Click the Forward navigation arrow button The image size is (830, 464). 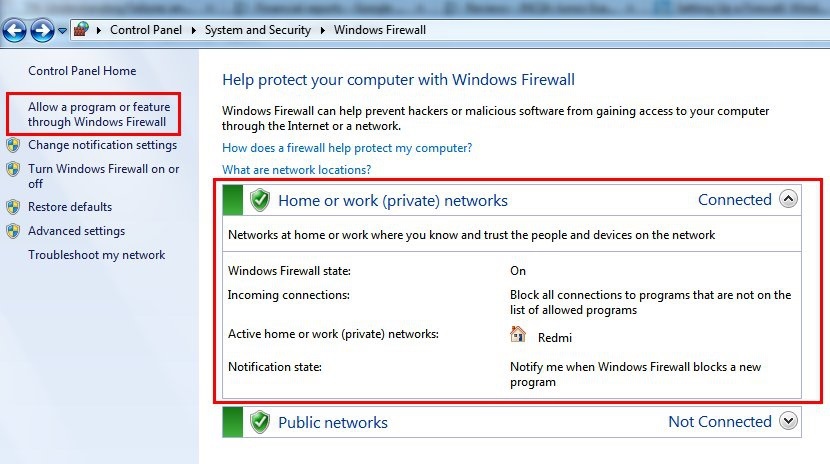pyautogui.click(x=41, y=30)
